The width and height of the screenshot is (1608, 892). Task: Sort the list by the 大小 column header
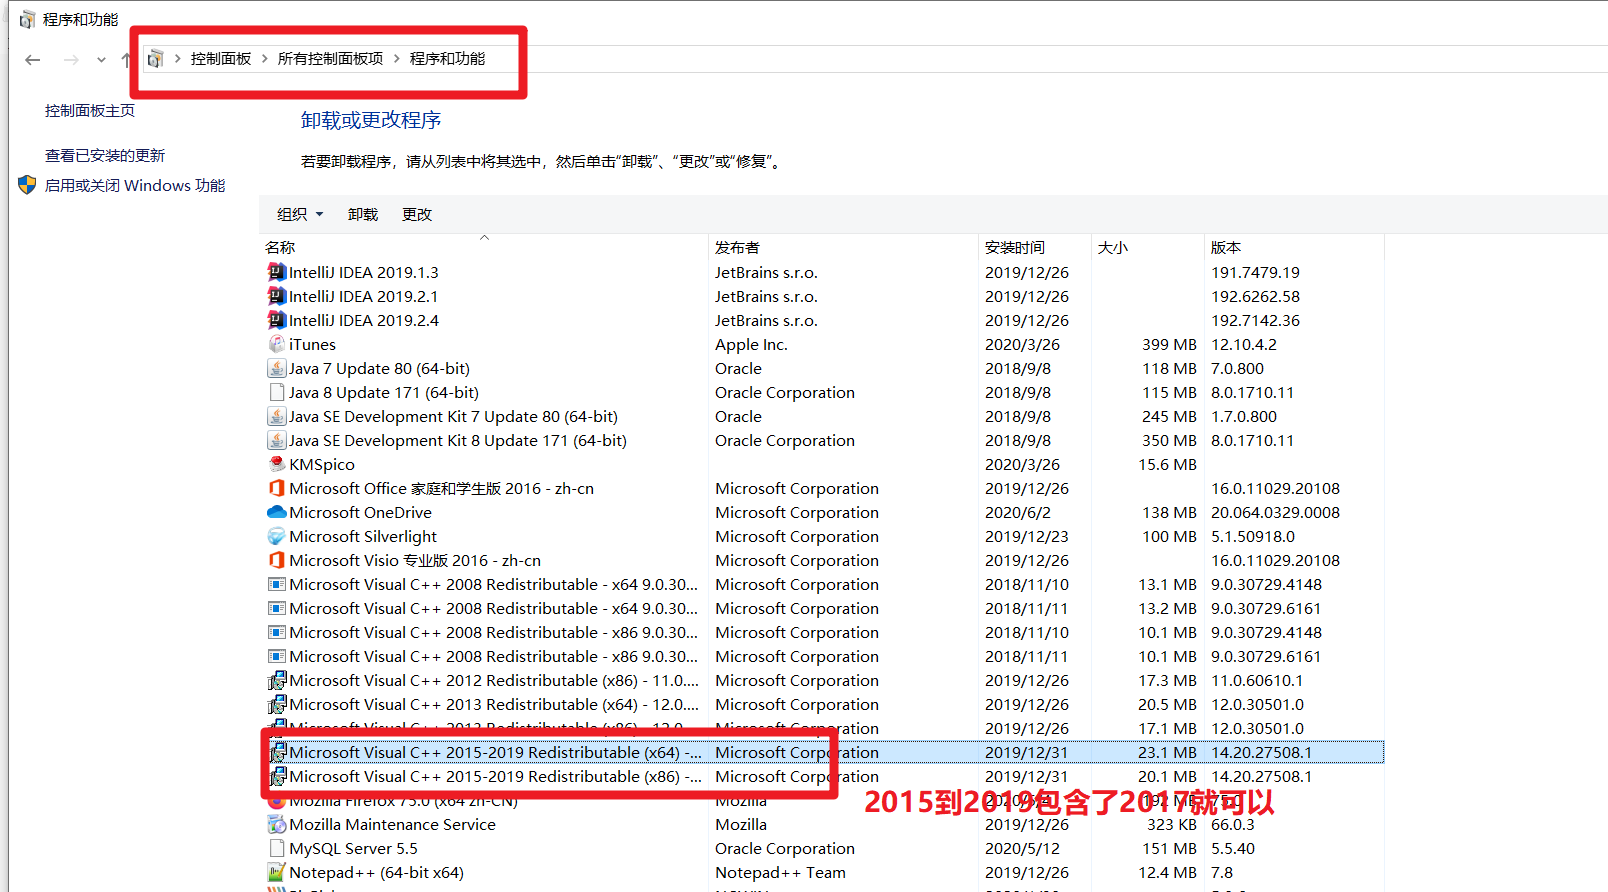point(1147,247)
